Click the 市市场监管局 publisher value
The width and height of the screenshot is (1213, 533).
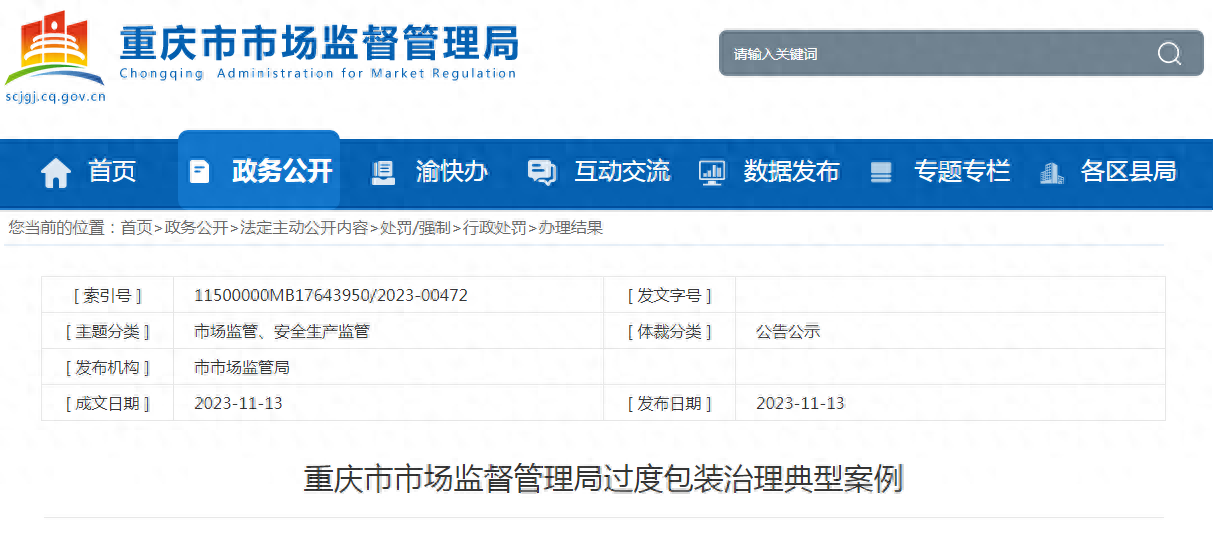tap(242, 368)
